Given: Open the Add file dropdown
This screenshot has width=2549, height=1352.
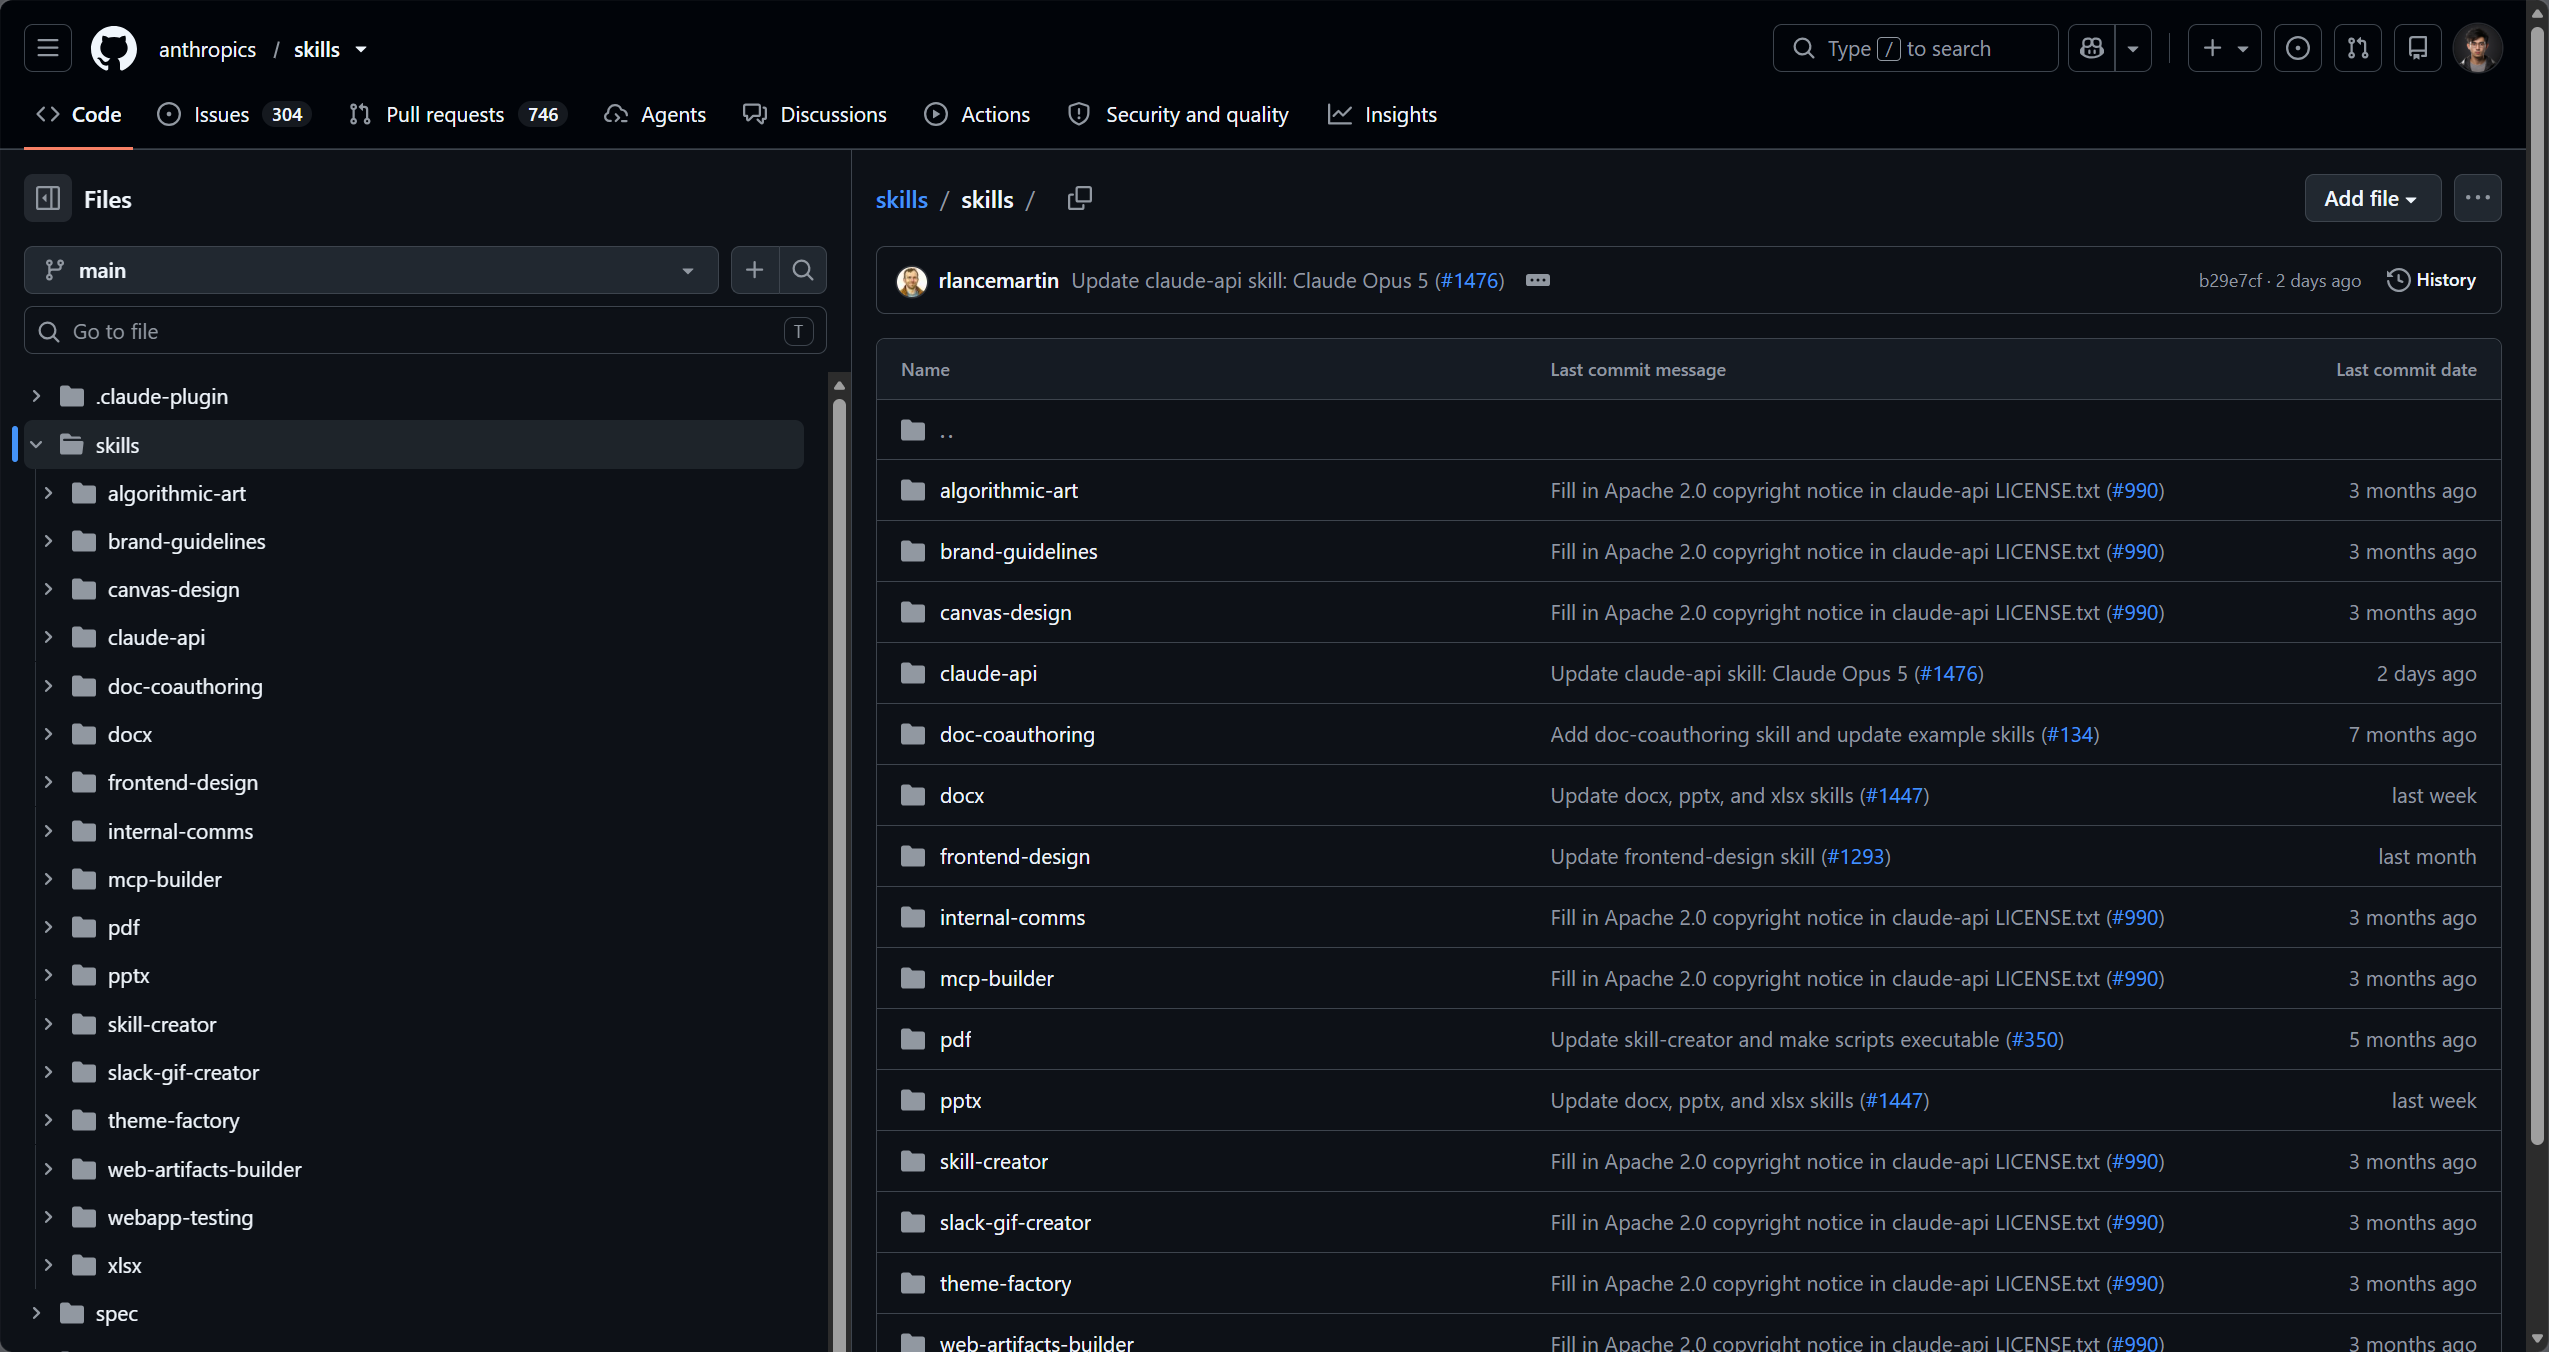Looking at the screenshot, I should (2372, 198).
